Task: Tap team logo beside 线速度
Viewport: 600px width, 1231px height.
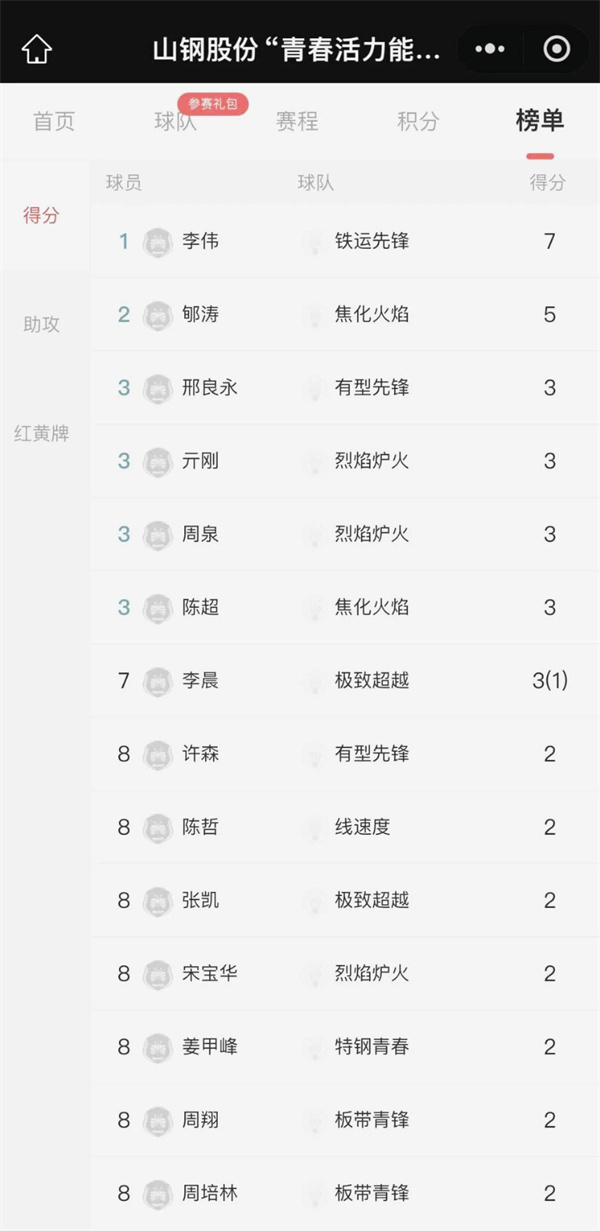Action: click(x=315, y=827)
